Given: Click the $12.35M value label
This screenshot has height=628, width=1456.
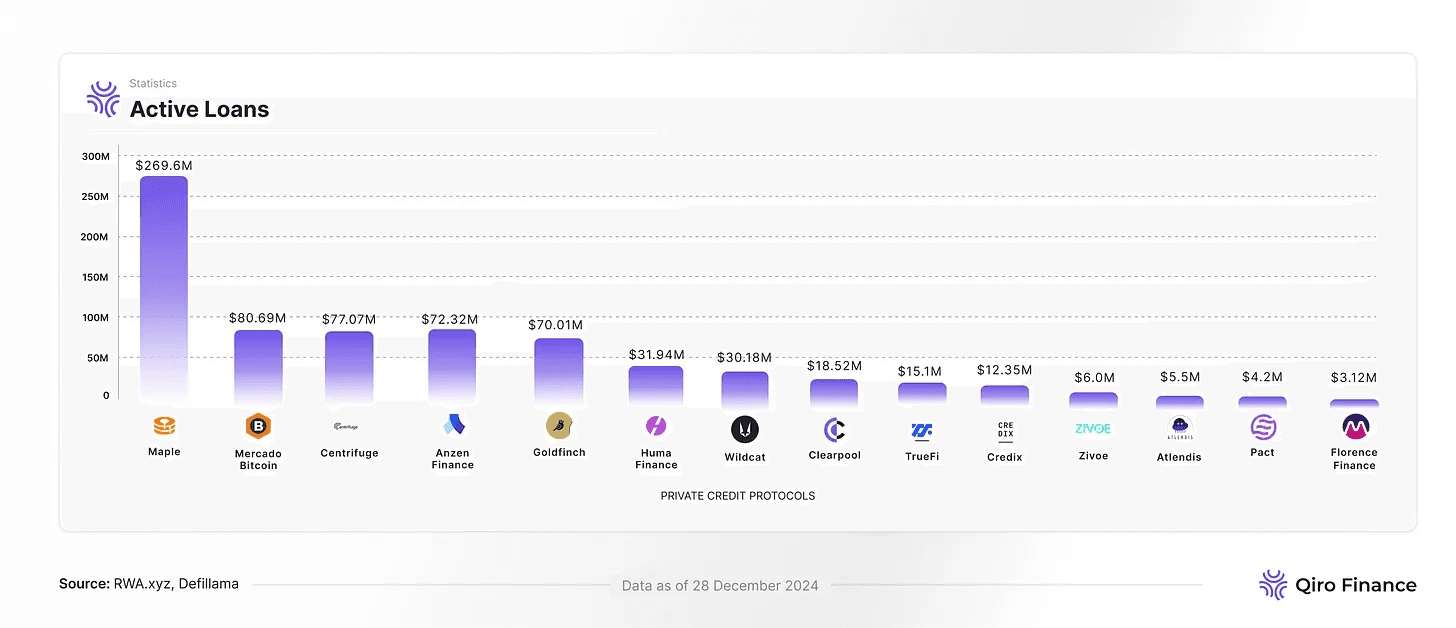Looking at the screenshot, I should pos(1005,371).
